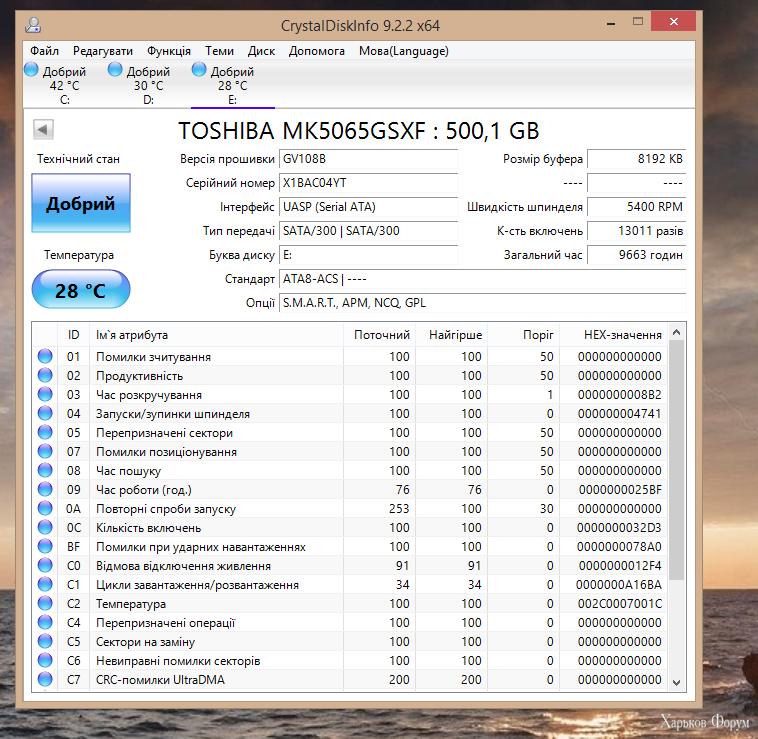
Task: Click status orb of attribute 02 row
Action: click(45, 375)
